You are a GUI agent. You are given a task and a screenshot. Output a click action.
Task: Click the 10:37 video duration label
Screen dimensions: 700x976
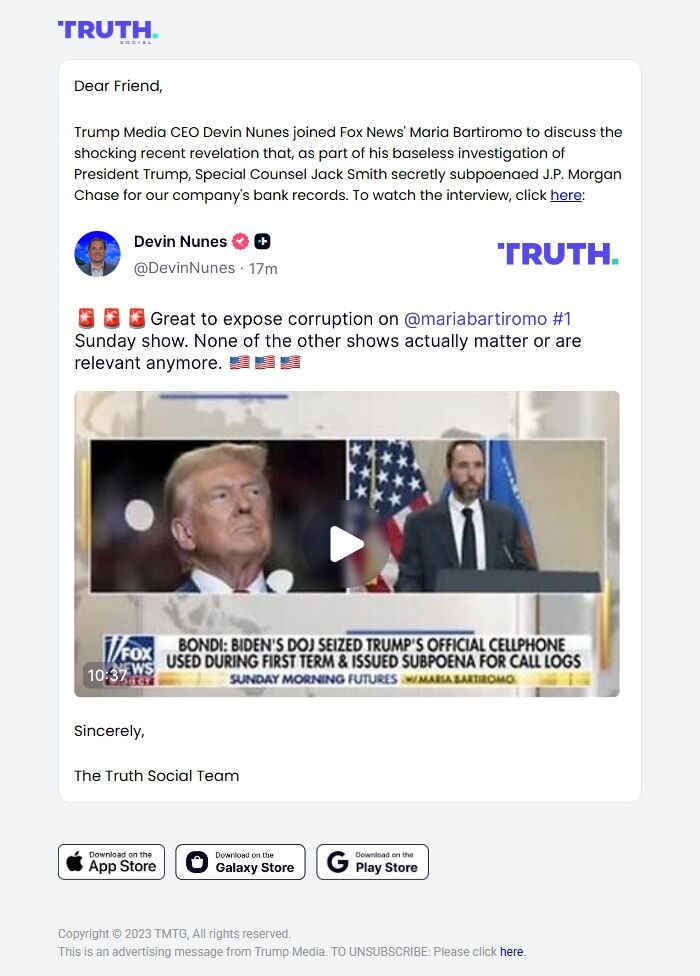107,675
